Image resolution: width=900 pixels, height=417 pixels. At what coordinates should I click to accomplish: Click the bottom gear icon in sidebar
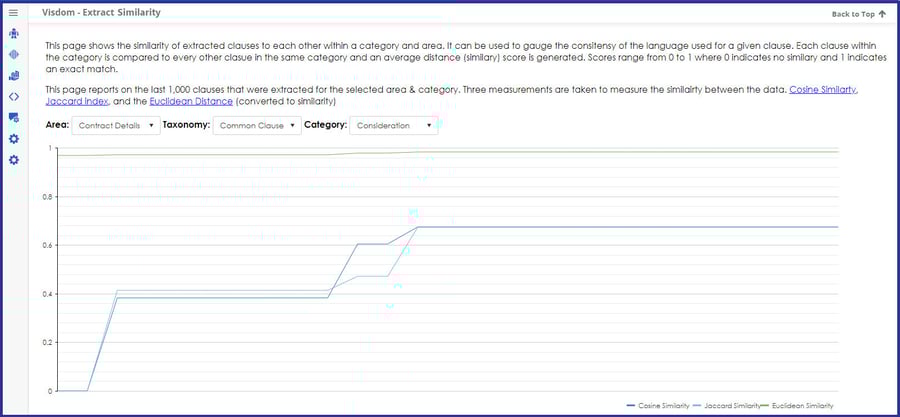coord(14,159)
